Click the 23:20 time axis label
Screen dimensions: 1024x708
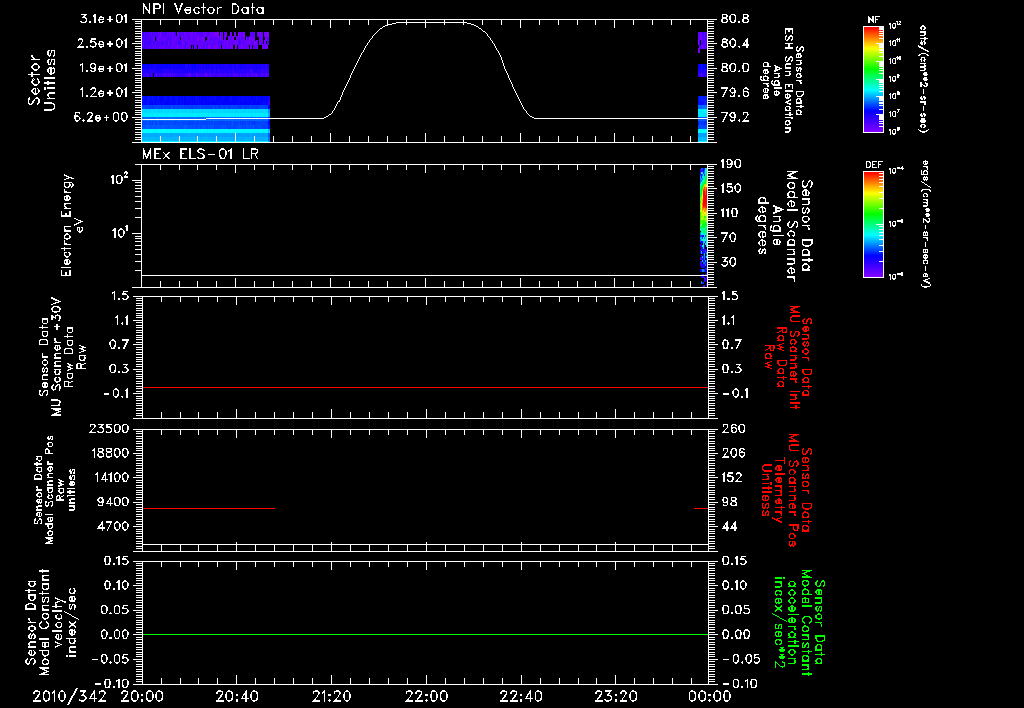click(615, 696)
